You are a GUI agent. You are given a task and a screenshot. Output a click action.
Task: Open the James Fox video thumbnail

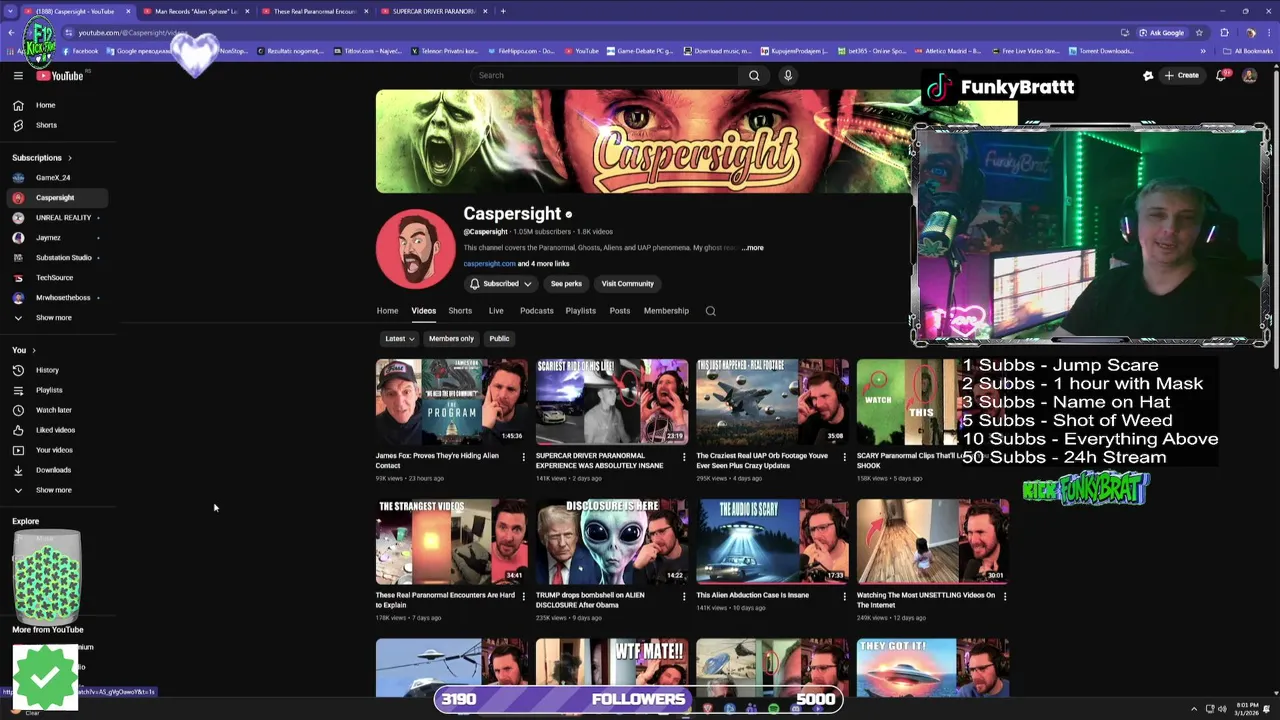451,402
